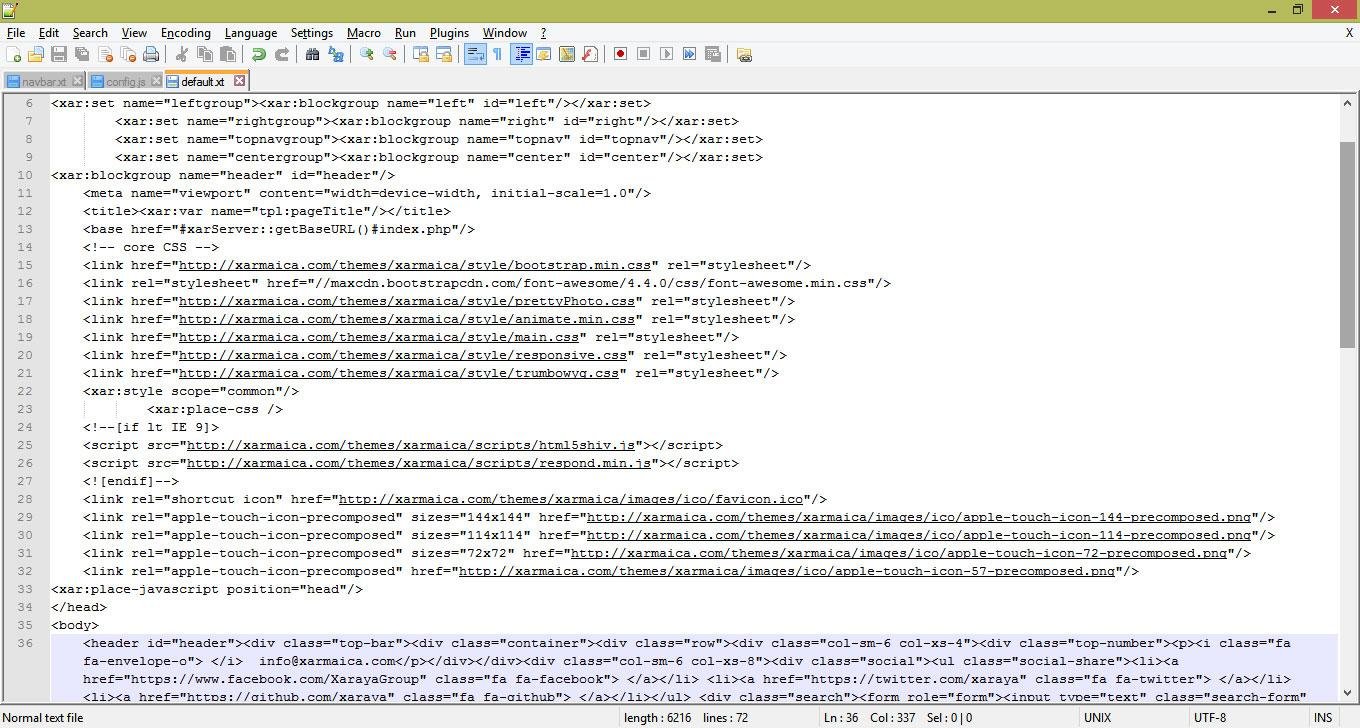Zoom in using the magnifier icon
The height and width of the screenshot is (728, 1360).
pos(369,54)
